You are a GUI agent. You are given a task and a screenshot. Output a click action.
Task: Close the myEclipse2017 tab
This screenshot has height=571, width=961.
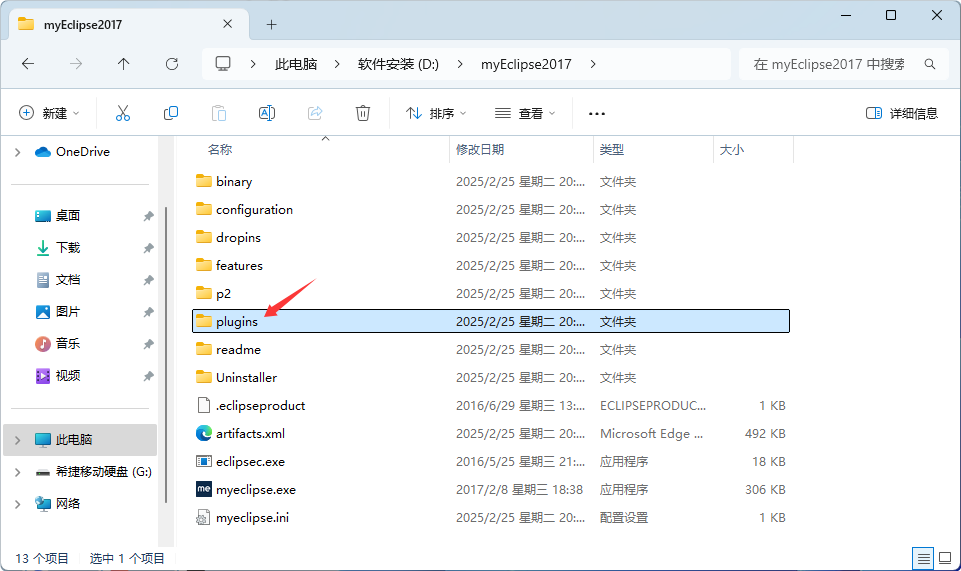(x=227, y=24)
